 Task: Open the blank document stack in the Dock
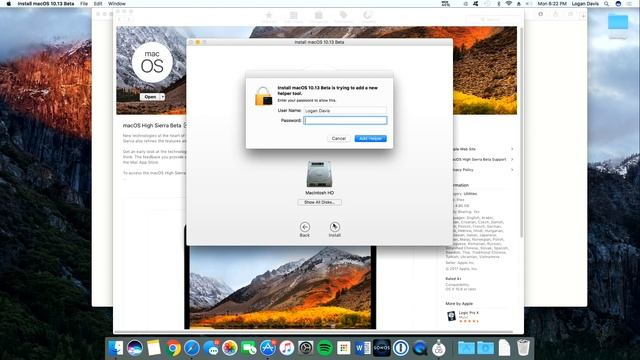click(x=504, y=348)
